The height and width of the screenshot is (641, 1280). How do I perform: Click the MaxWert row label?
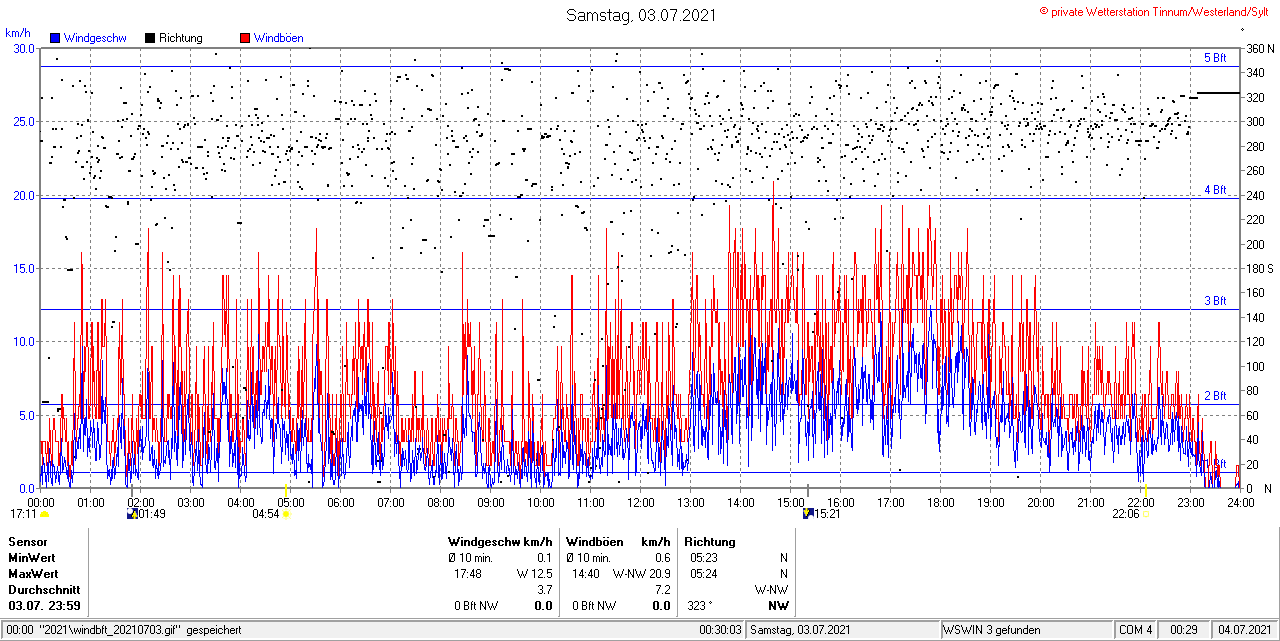pos(34,574)
